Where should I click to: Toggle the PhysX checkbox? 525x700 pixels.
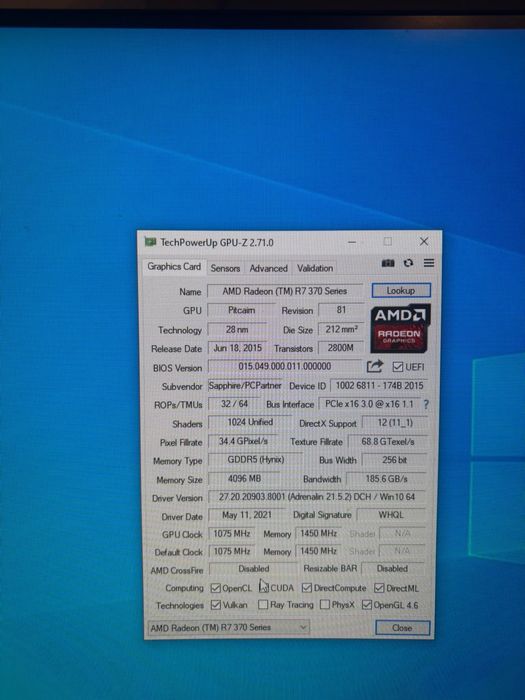coord(325,604)
